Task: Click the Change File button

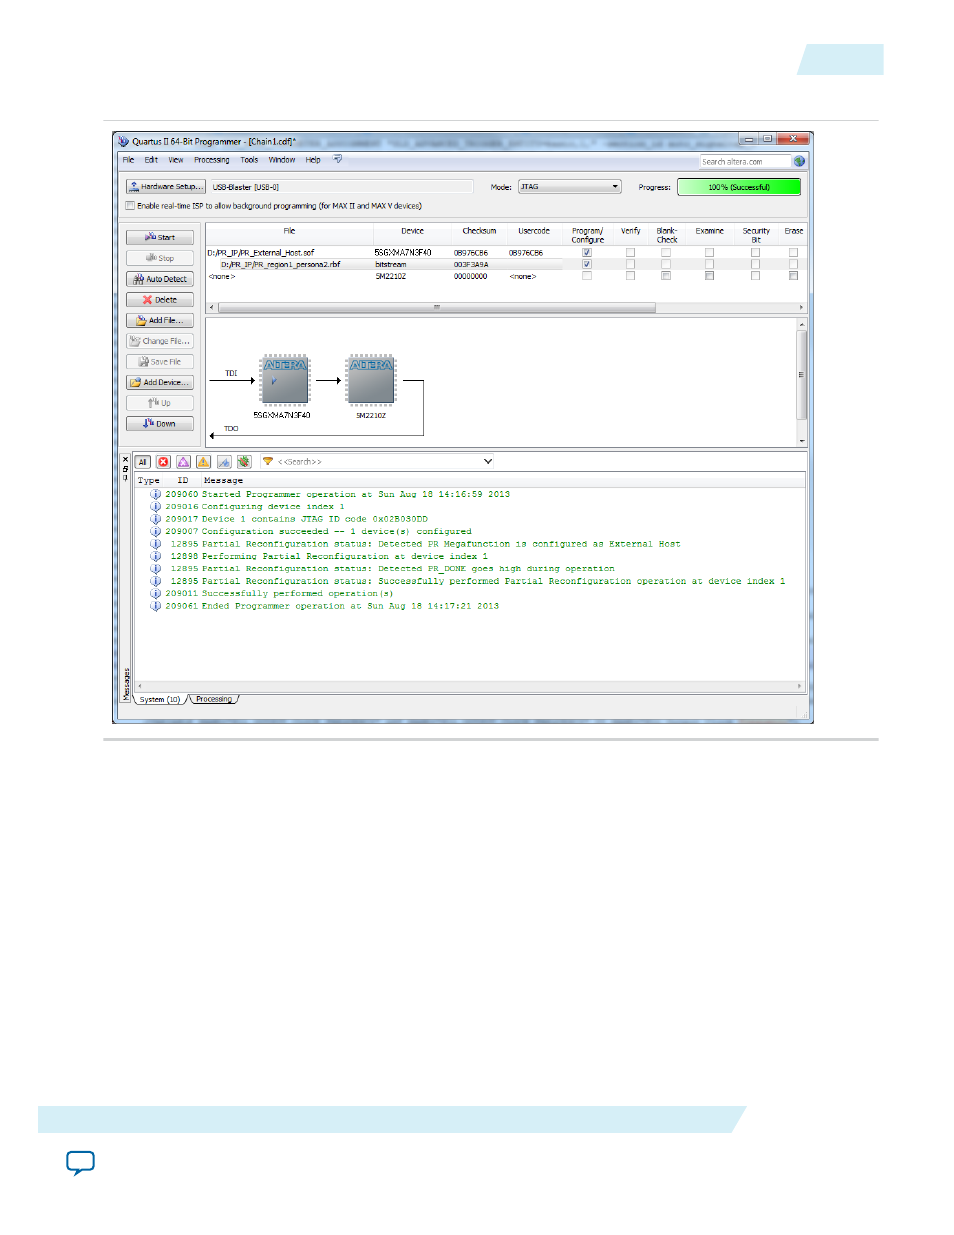Action: pos(160,341)
